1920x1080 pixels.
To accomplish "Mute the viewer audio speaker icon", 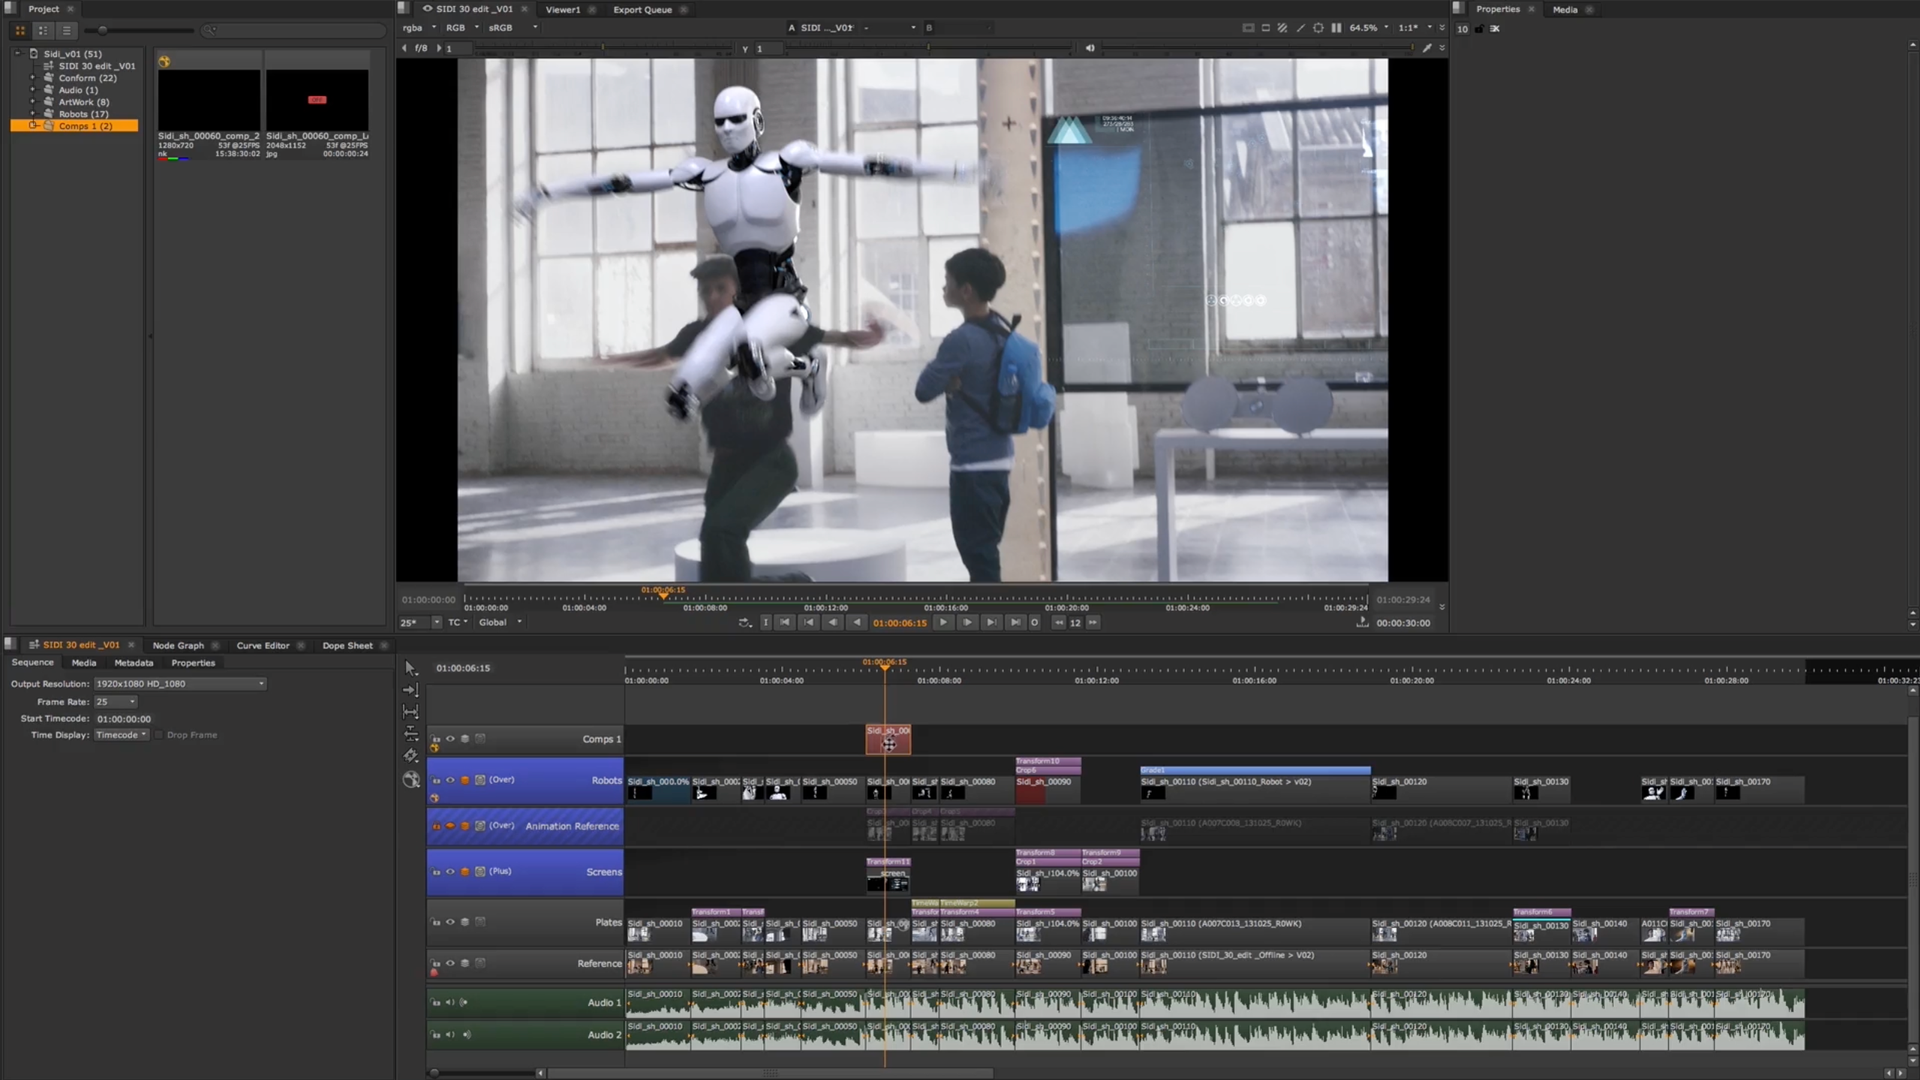I will [x=1090, y=48].
